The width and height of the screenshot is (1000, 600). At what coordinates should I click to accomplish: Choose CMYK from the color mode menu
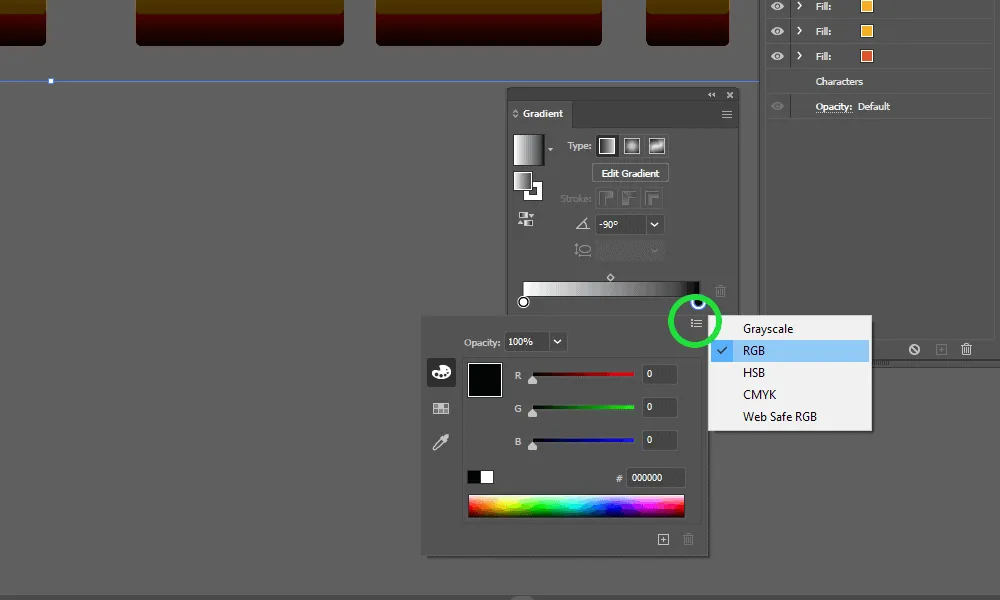pyautogui.click(x=790, y=395)
